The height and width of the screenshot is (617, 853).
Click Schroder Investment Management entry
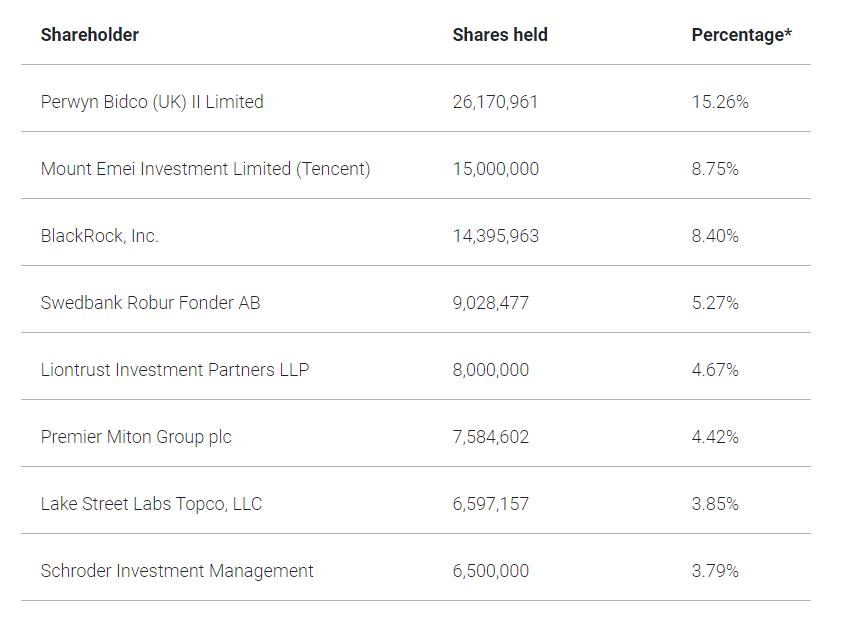pyautogui.click(x=177, y=571)
